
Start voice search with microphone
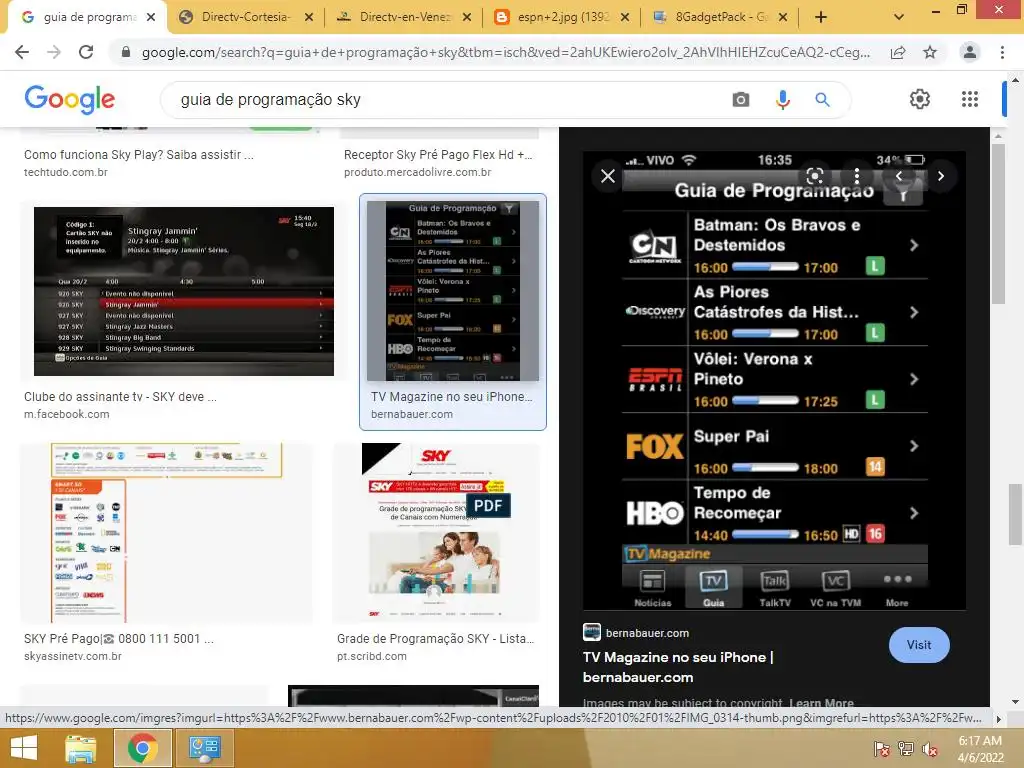pyautogui.click(x=782, y=100)
